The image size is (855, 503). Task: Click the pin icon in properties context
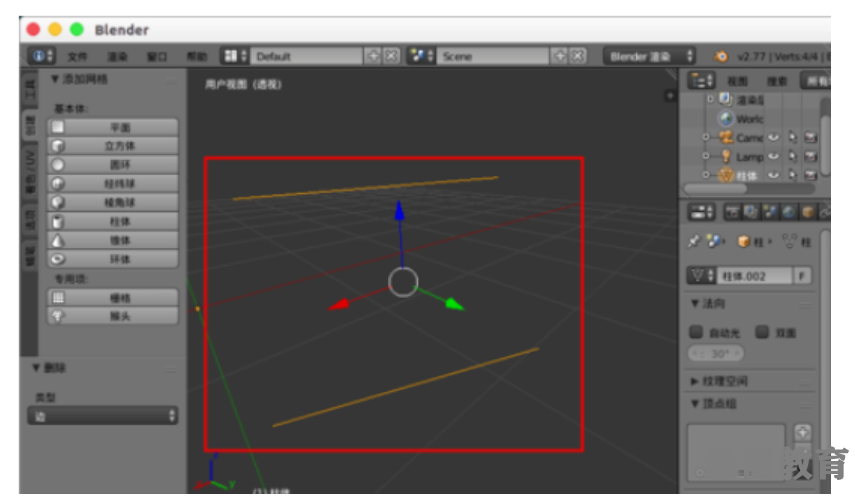pos(694,241)
